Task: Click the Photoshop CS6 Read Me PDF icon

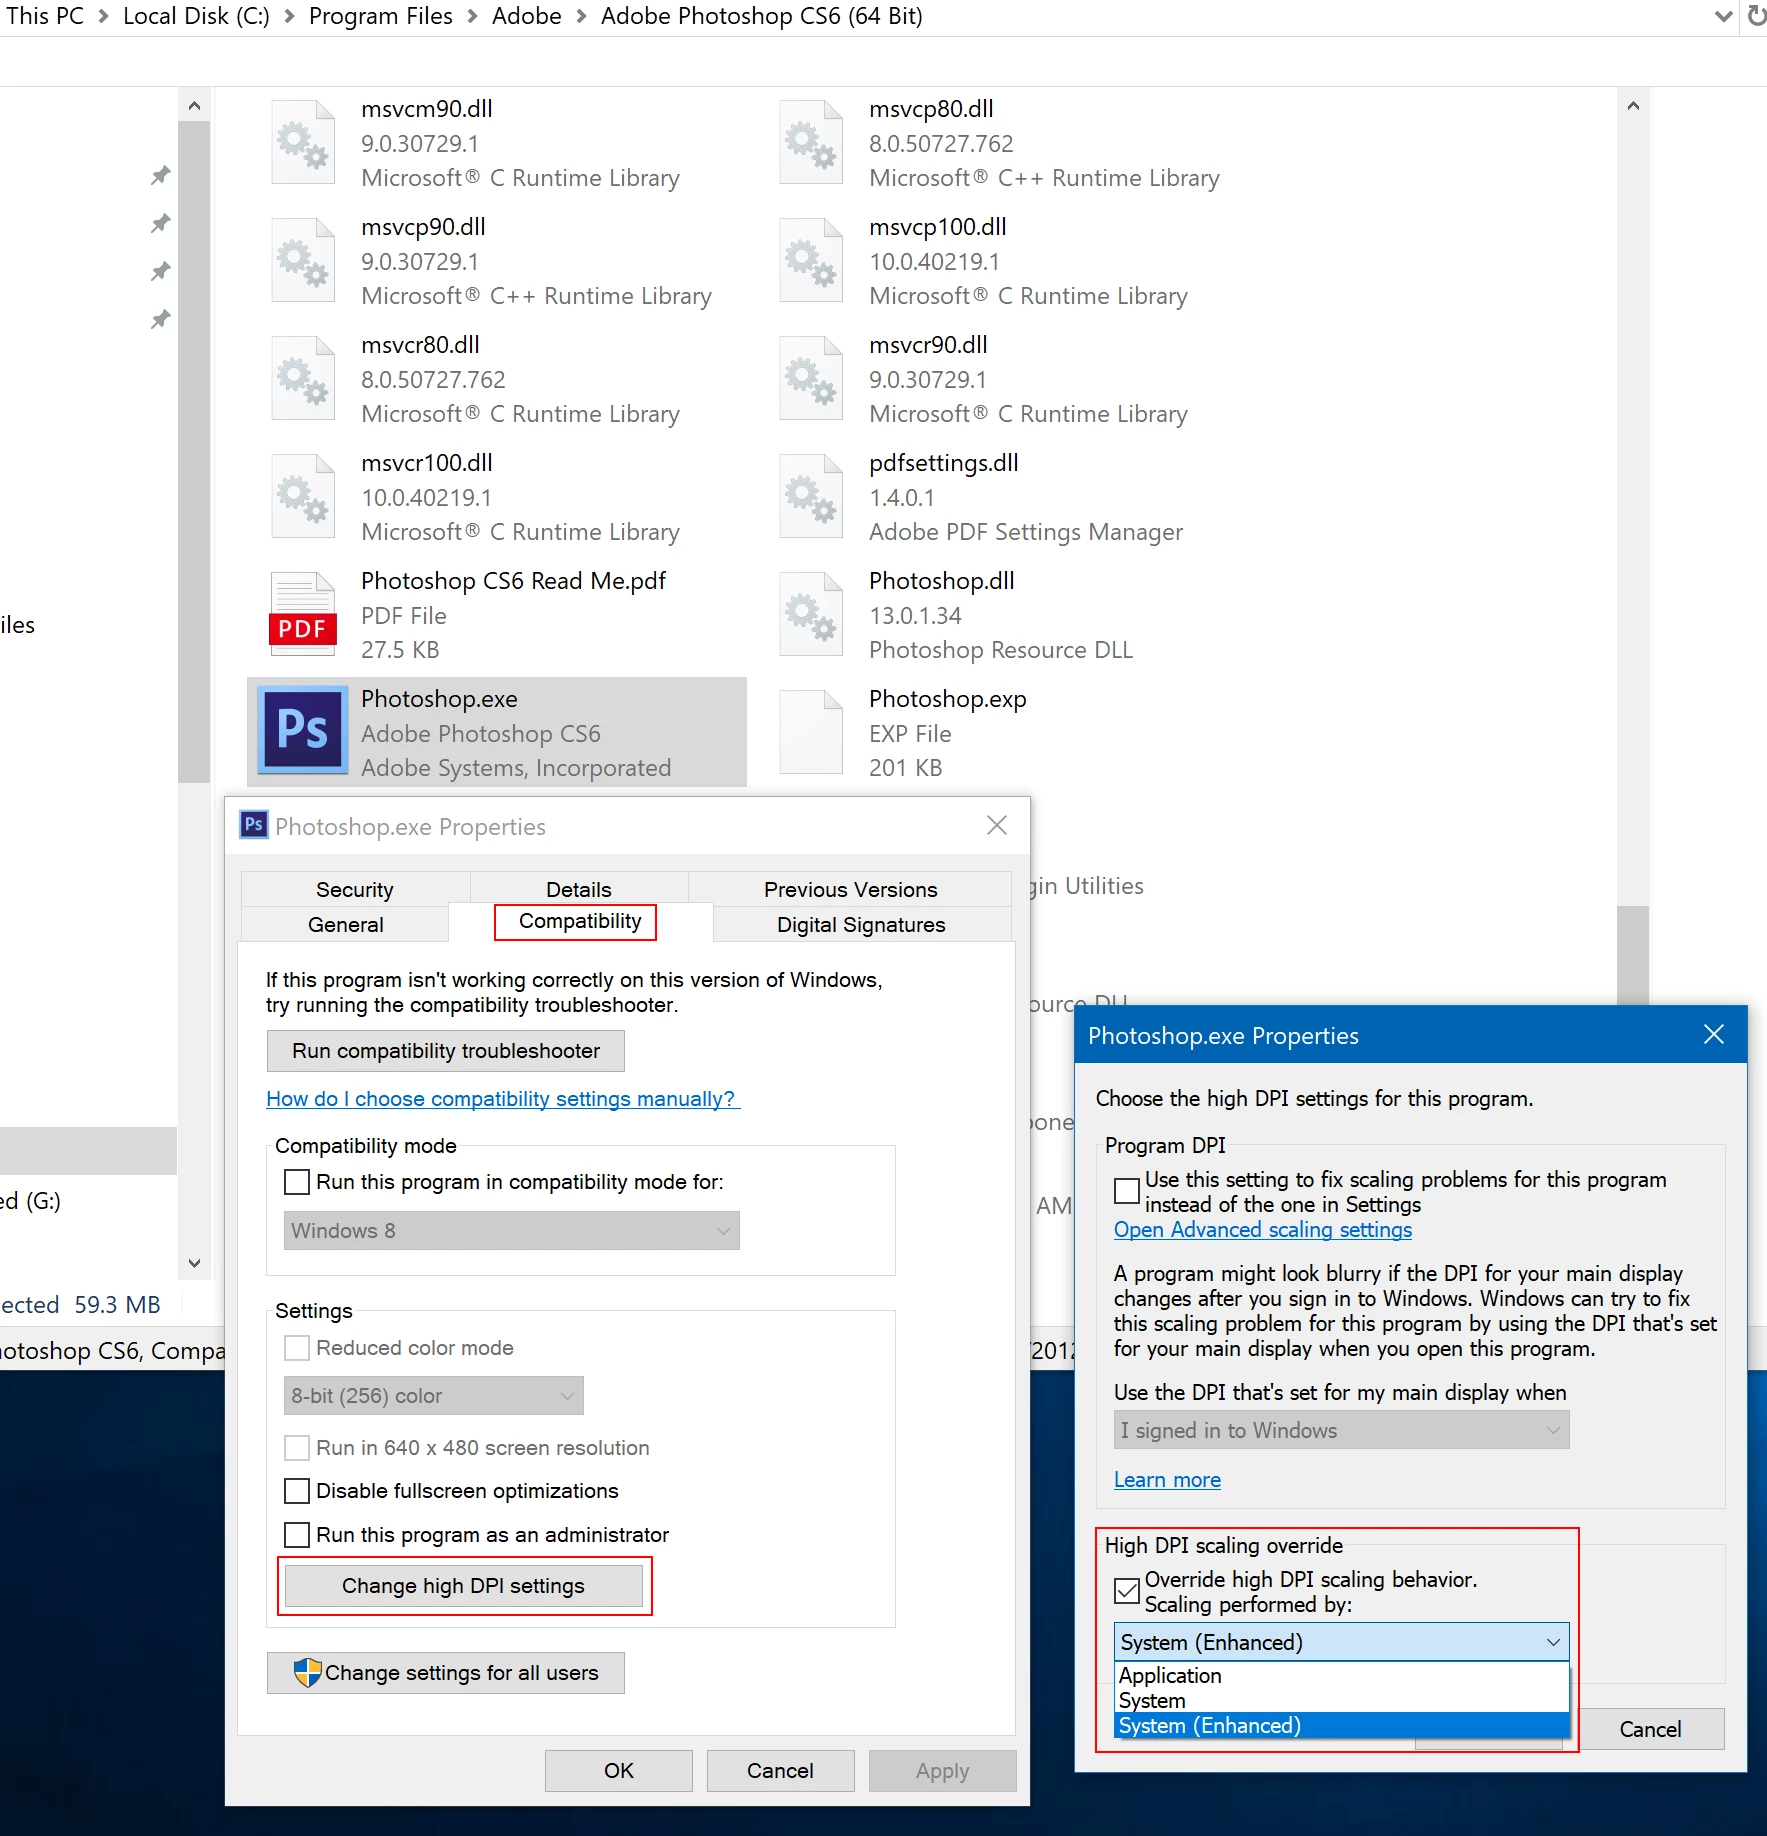Action: 303,613
